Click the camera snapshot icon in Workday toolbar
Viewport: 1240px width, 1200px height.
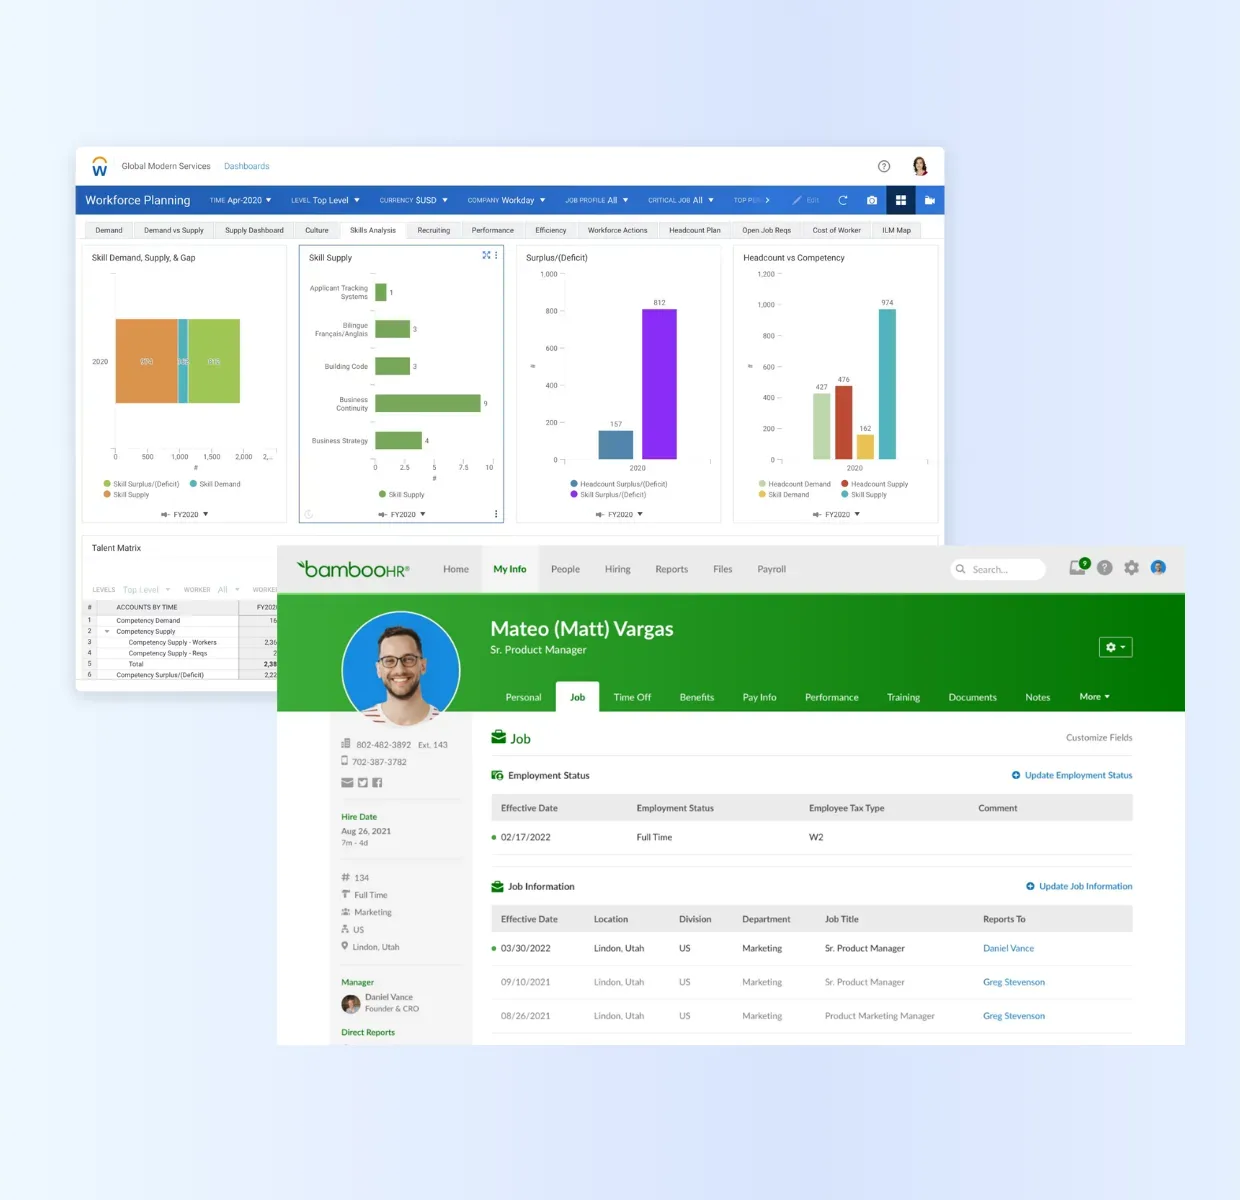click(872, 200)
